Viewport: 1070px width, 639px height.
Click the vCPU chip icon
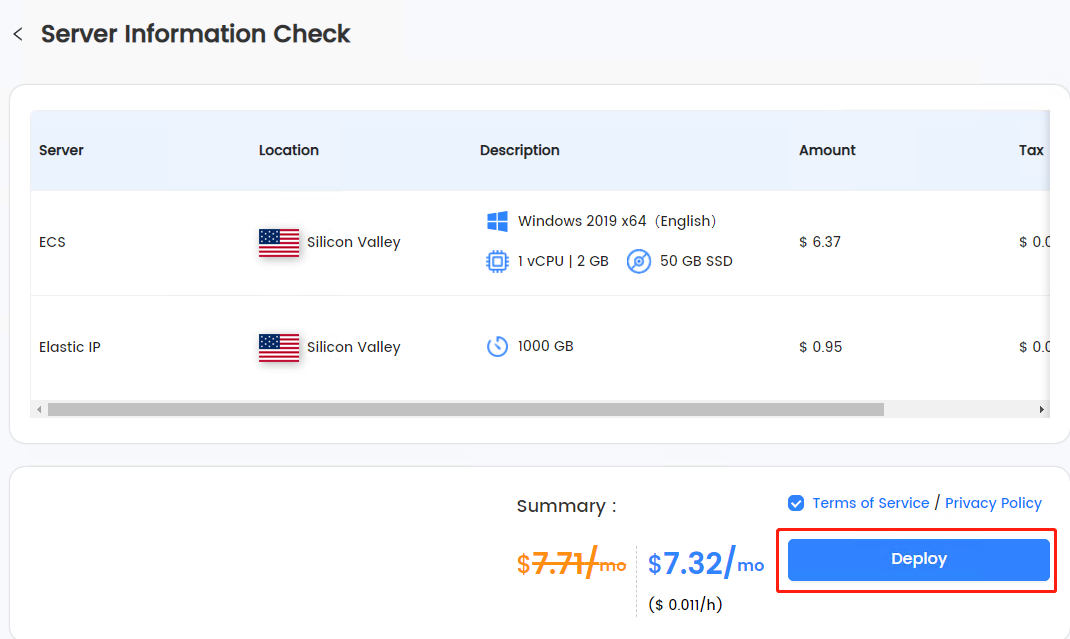497,261
